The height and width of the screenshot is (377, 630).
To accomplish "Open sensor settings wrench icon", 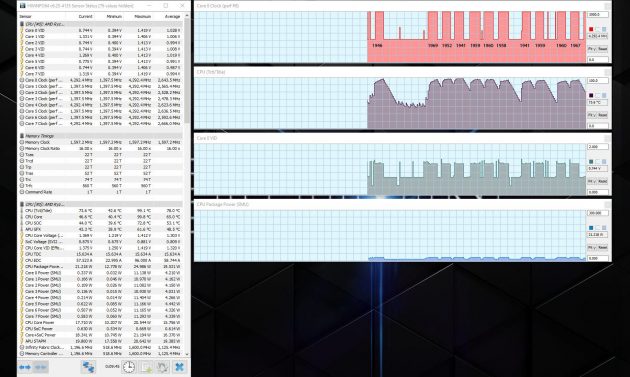I will point(163,367).
